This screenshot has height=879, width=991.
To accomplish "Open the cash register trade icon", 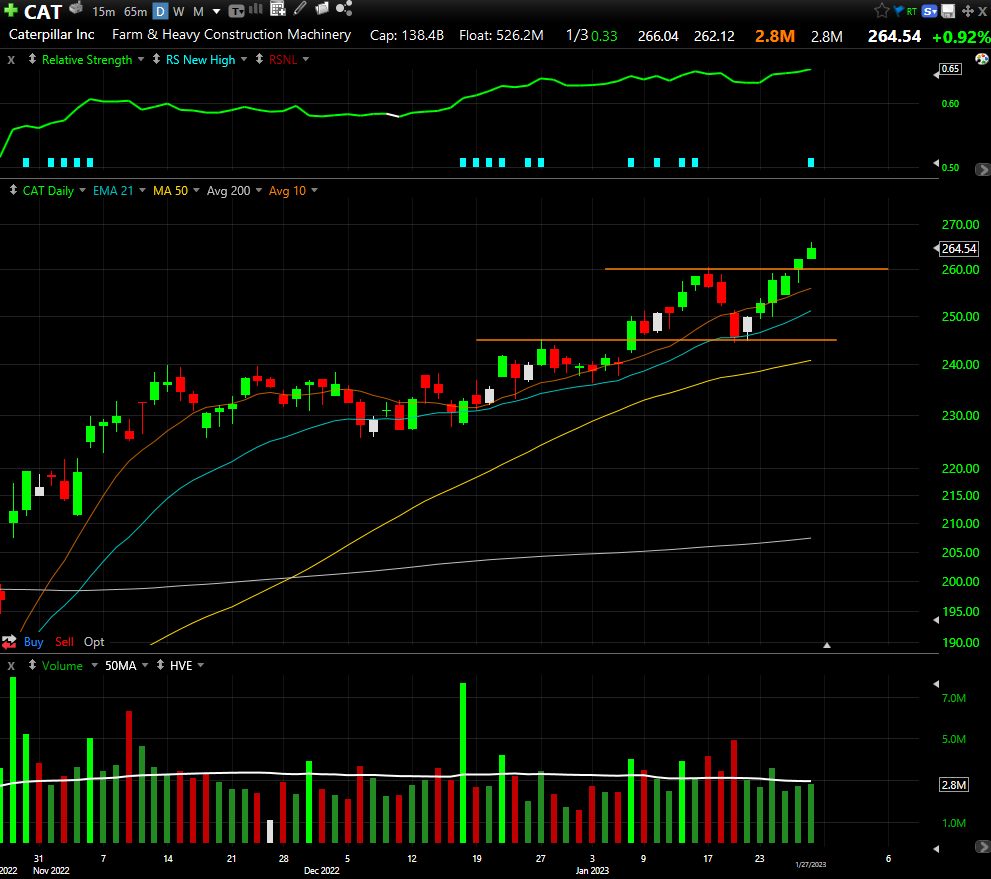I will pyautogui.click(x=76, y=9).
